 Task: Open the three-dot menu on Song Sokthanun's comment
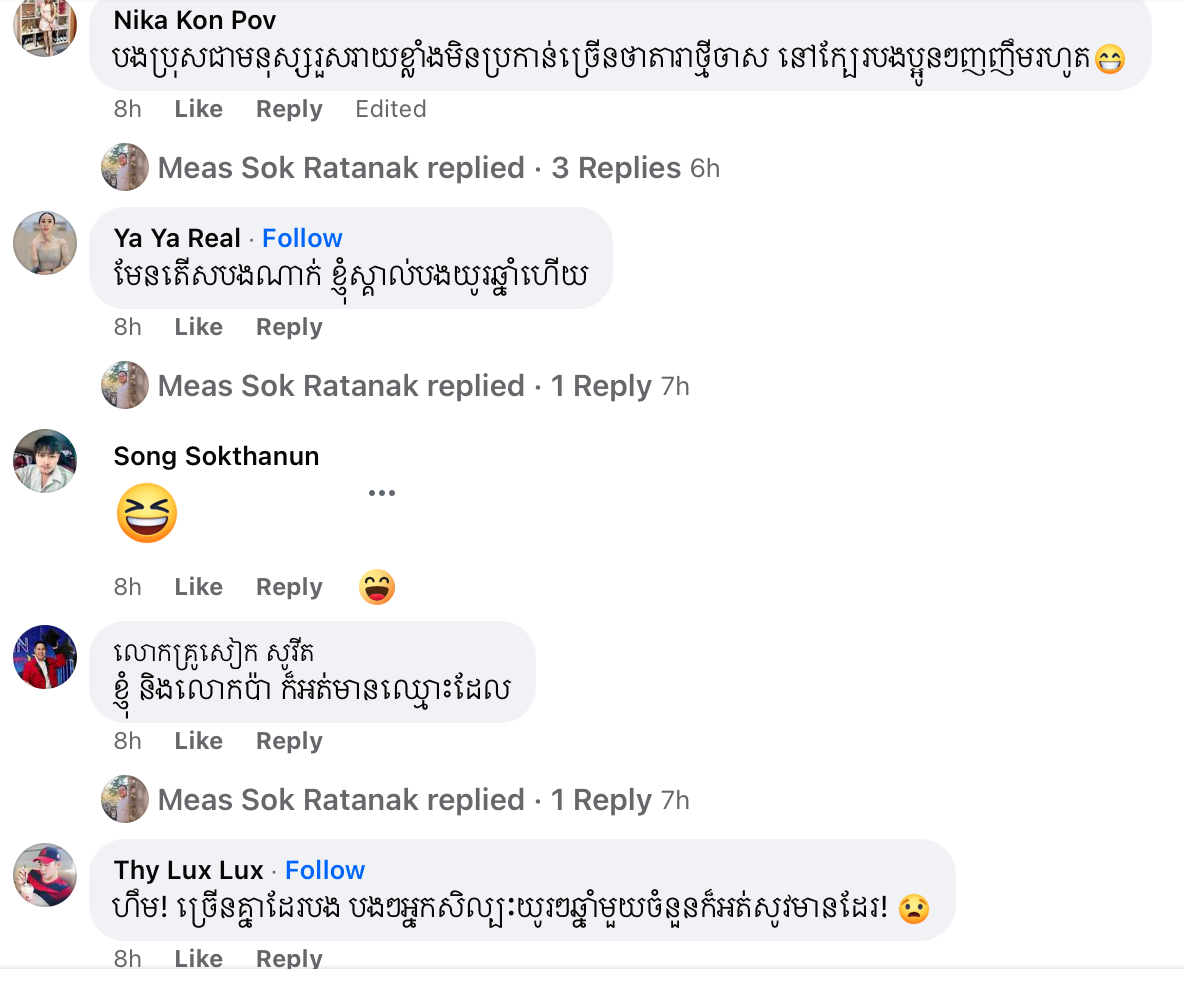tap(382, 493)
